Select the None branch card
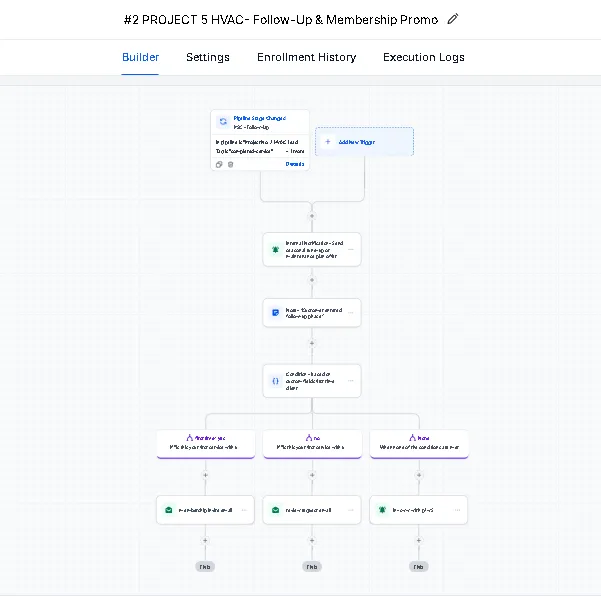The image size is (601, 596). (x=419, y=443)
